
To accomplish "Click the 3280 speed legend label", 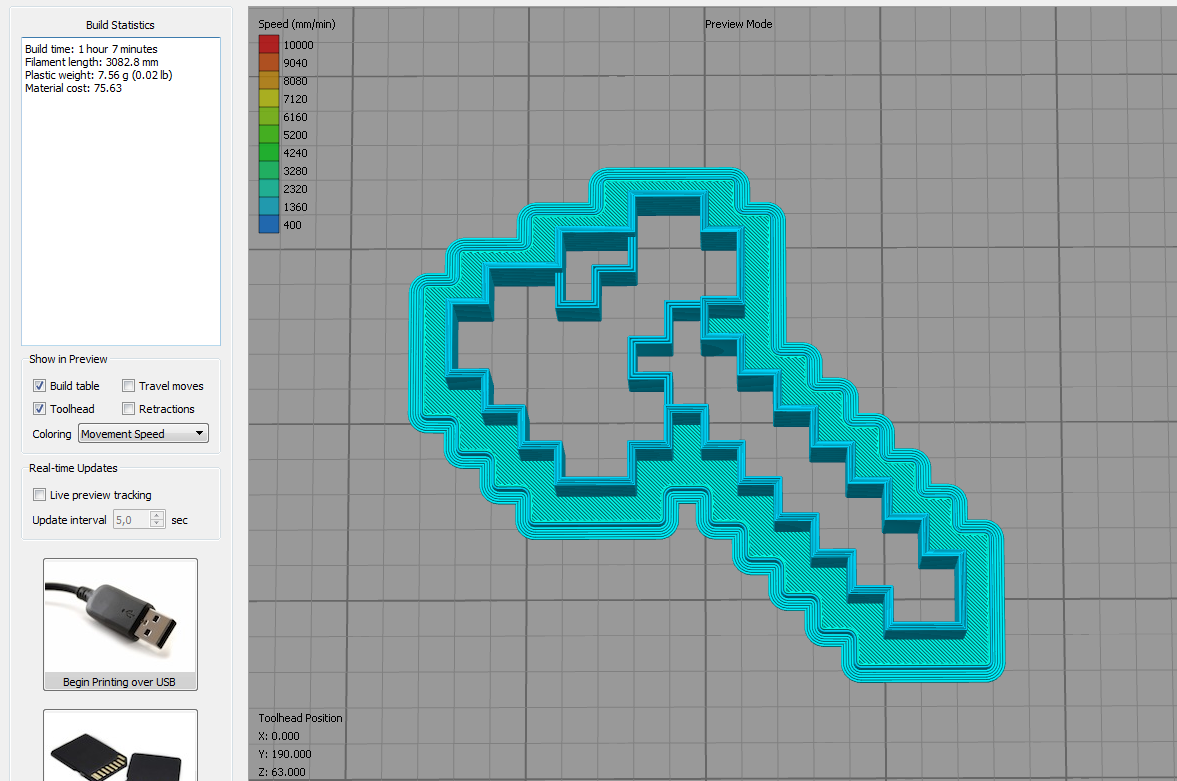I will tap(295, 171).
